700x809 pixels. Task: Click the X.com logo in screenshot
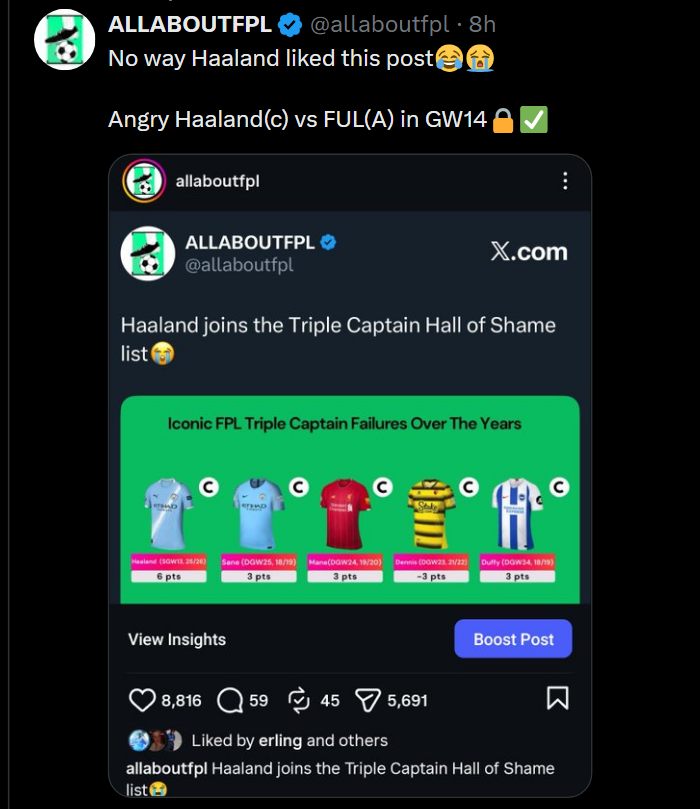529,252
